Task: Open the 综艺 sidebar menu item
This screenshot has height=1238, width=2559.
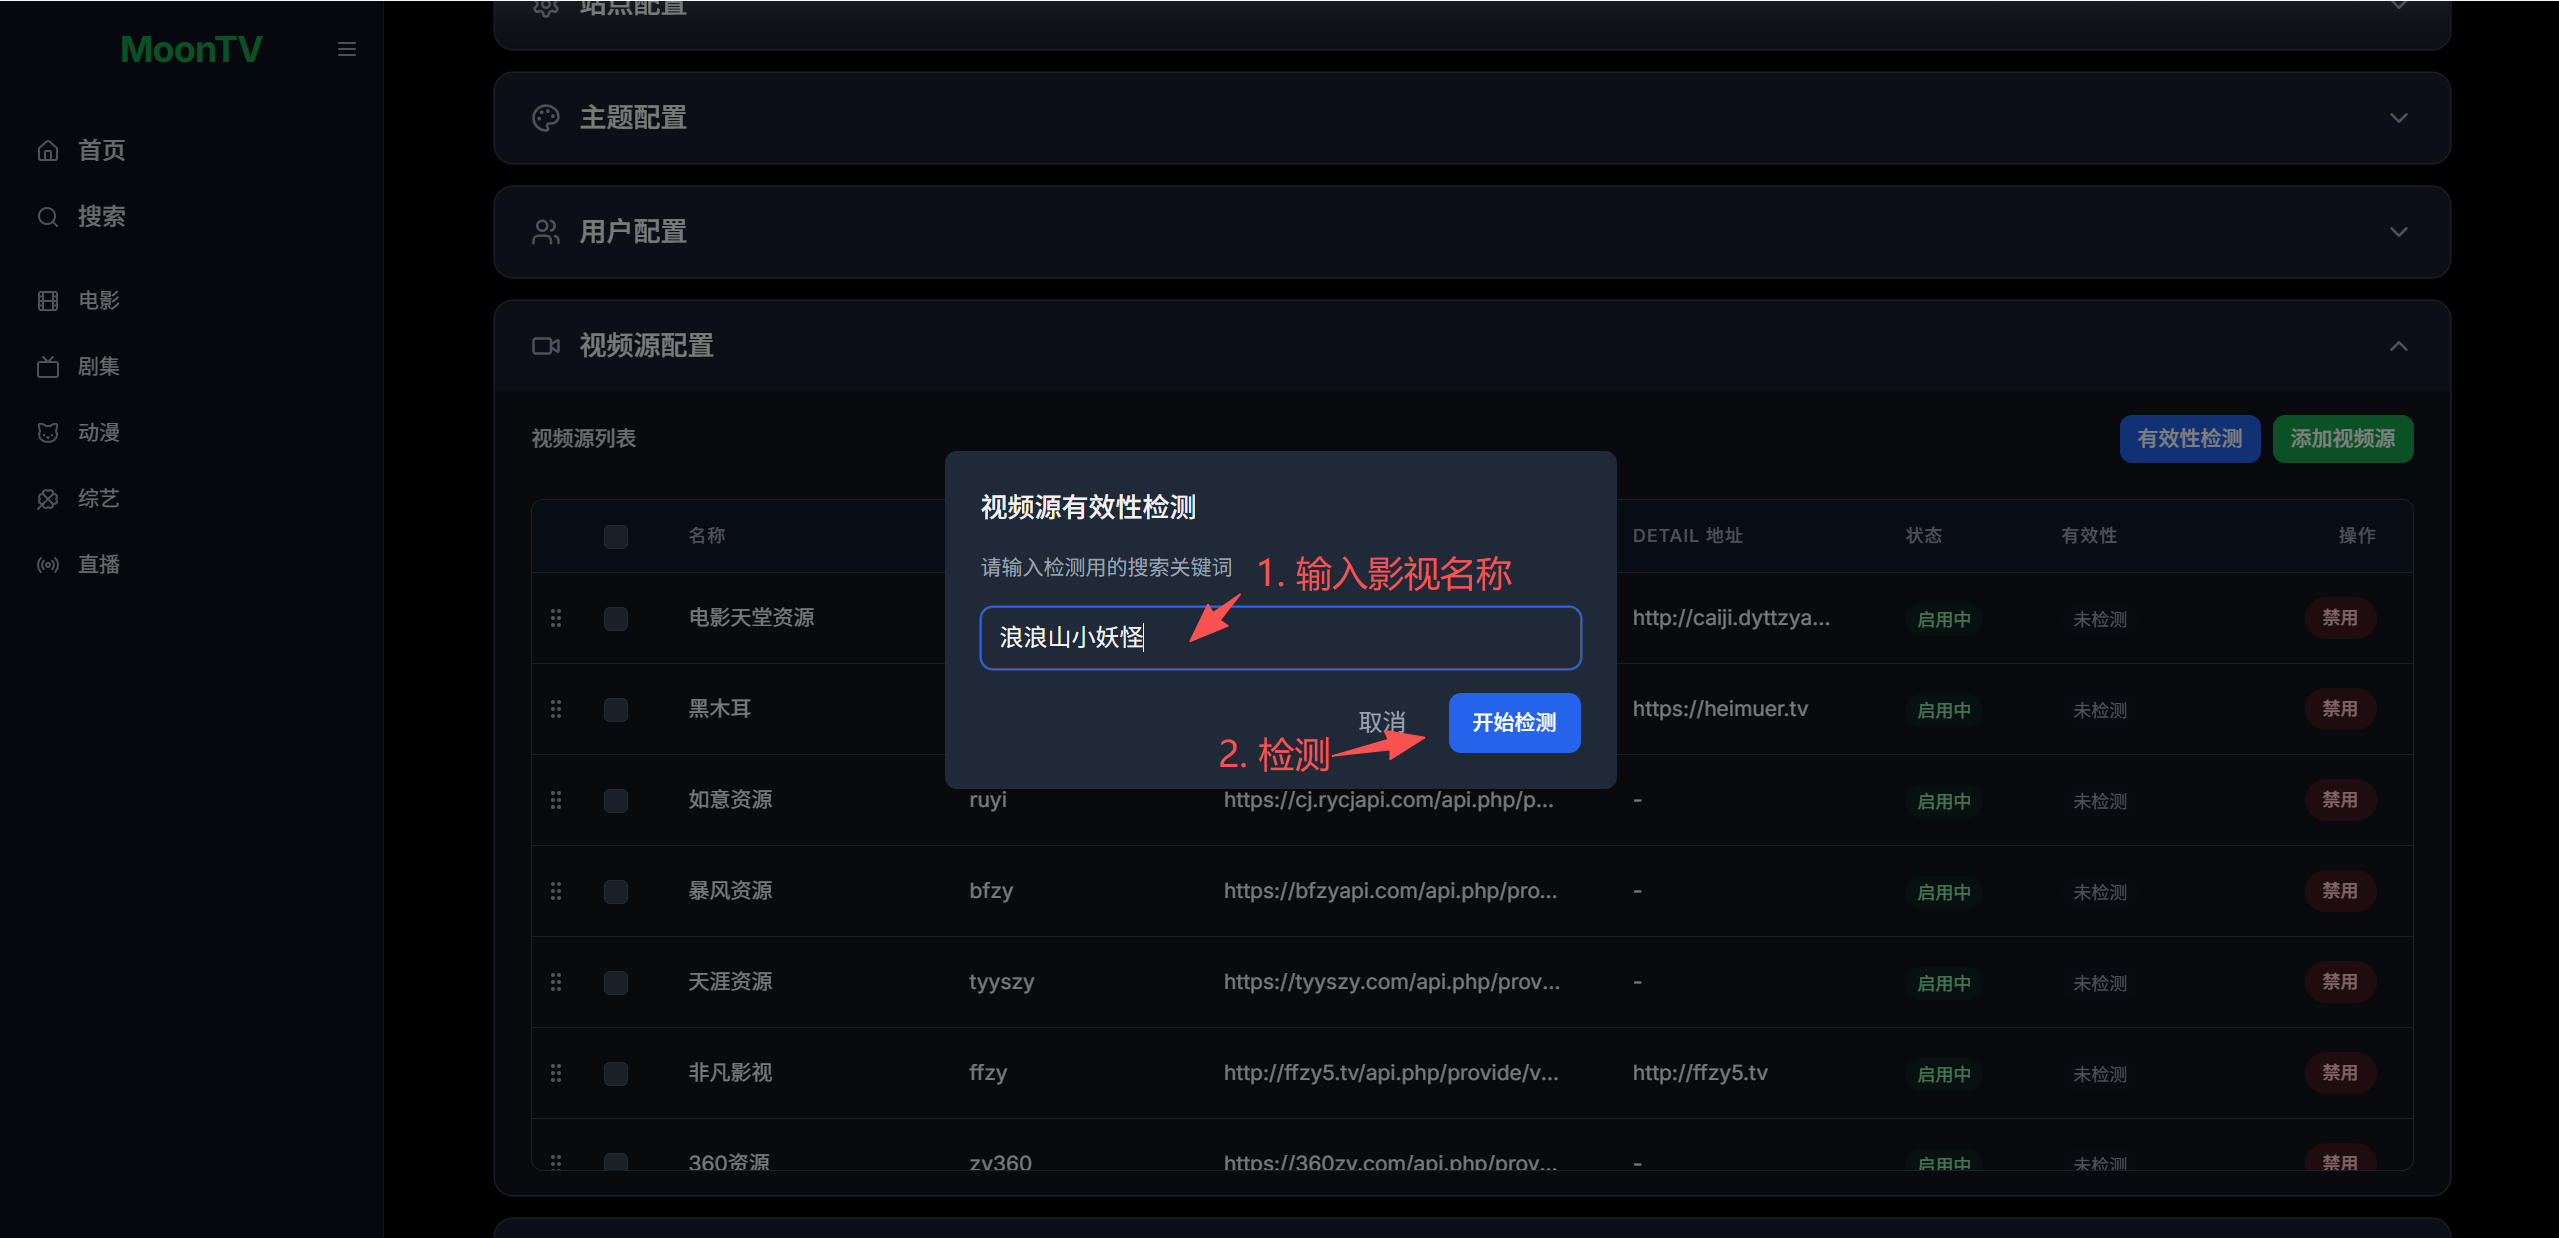Action: click(x=98, y=499)
